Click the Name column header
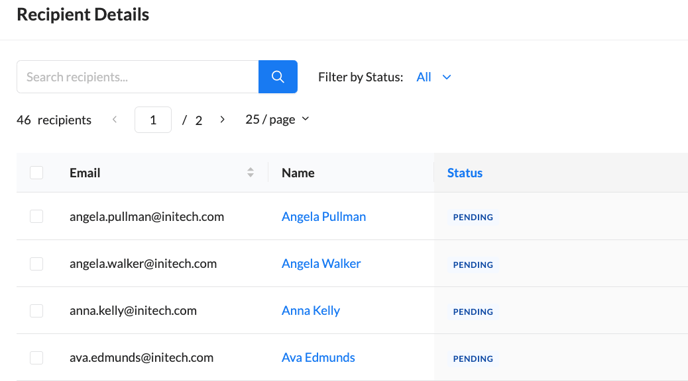688x381 pixels. click(x=298, y=173)
